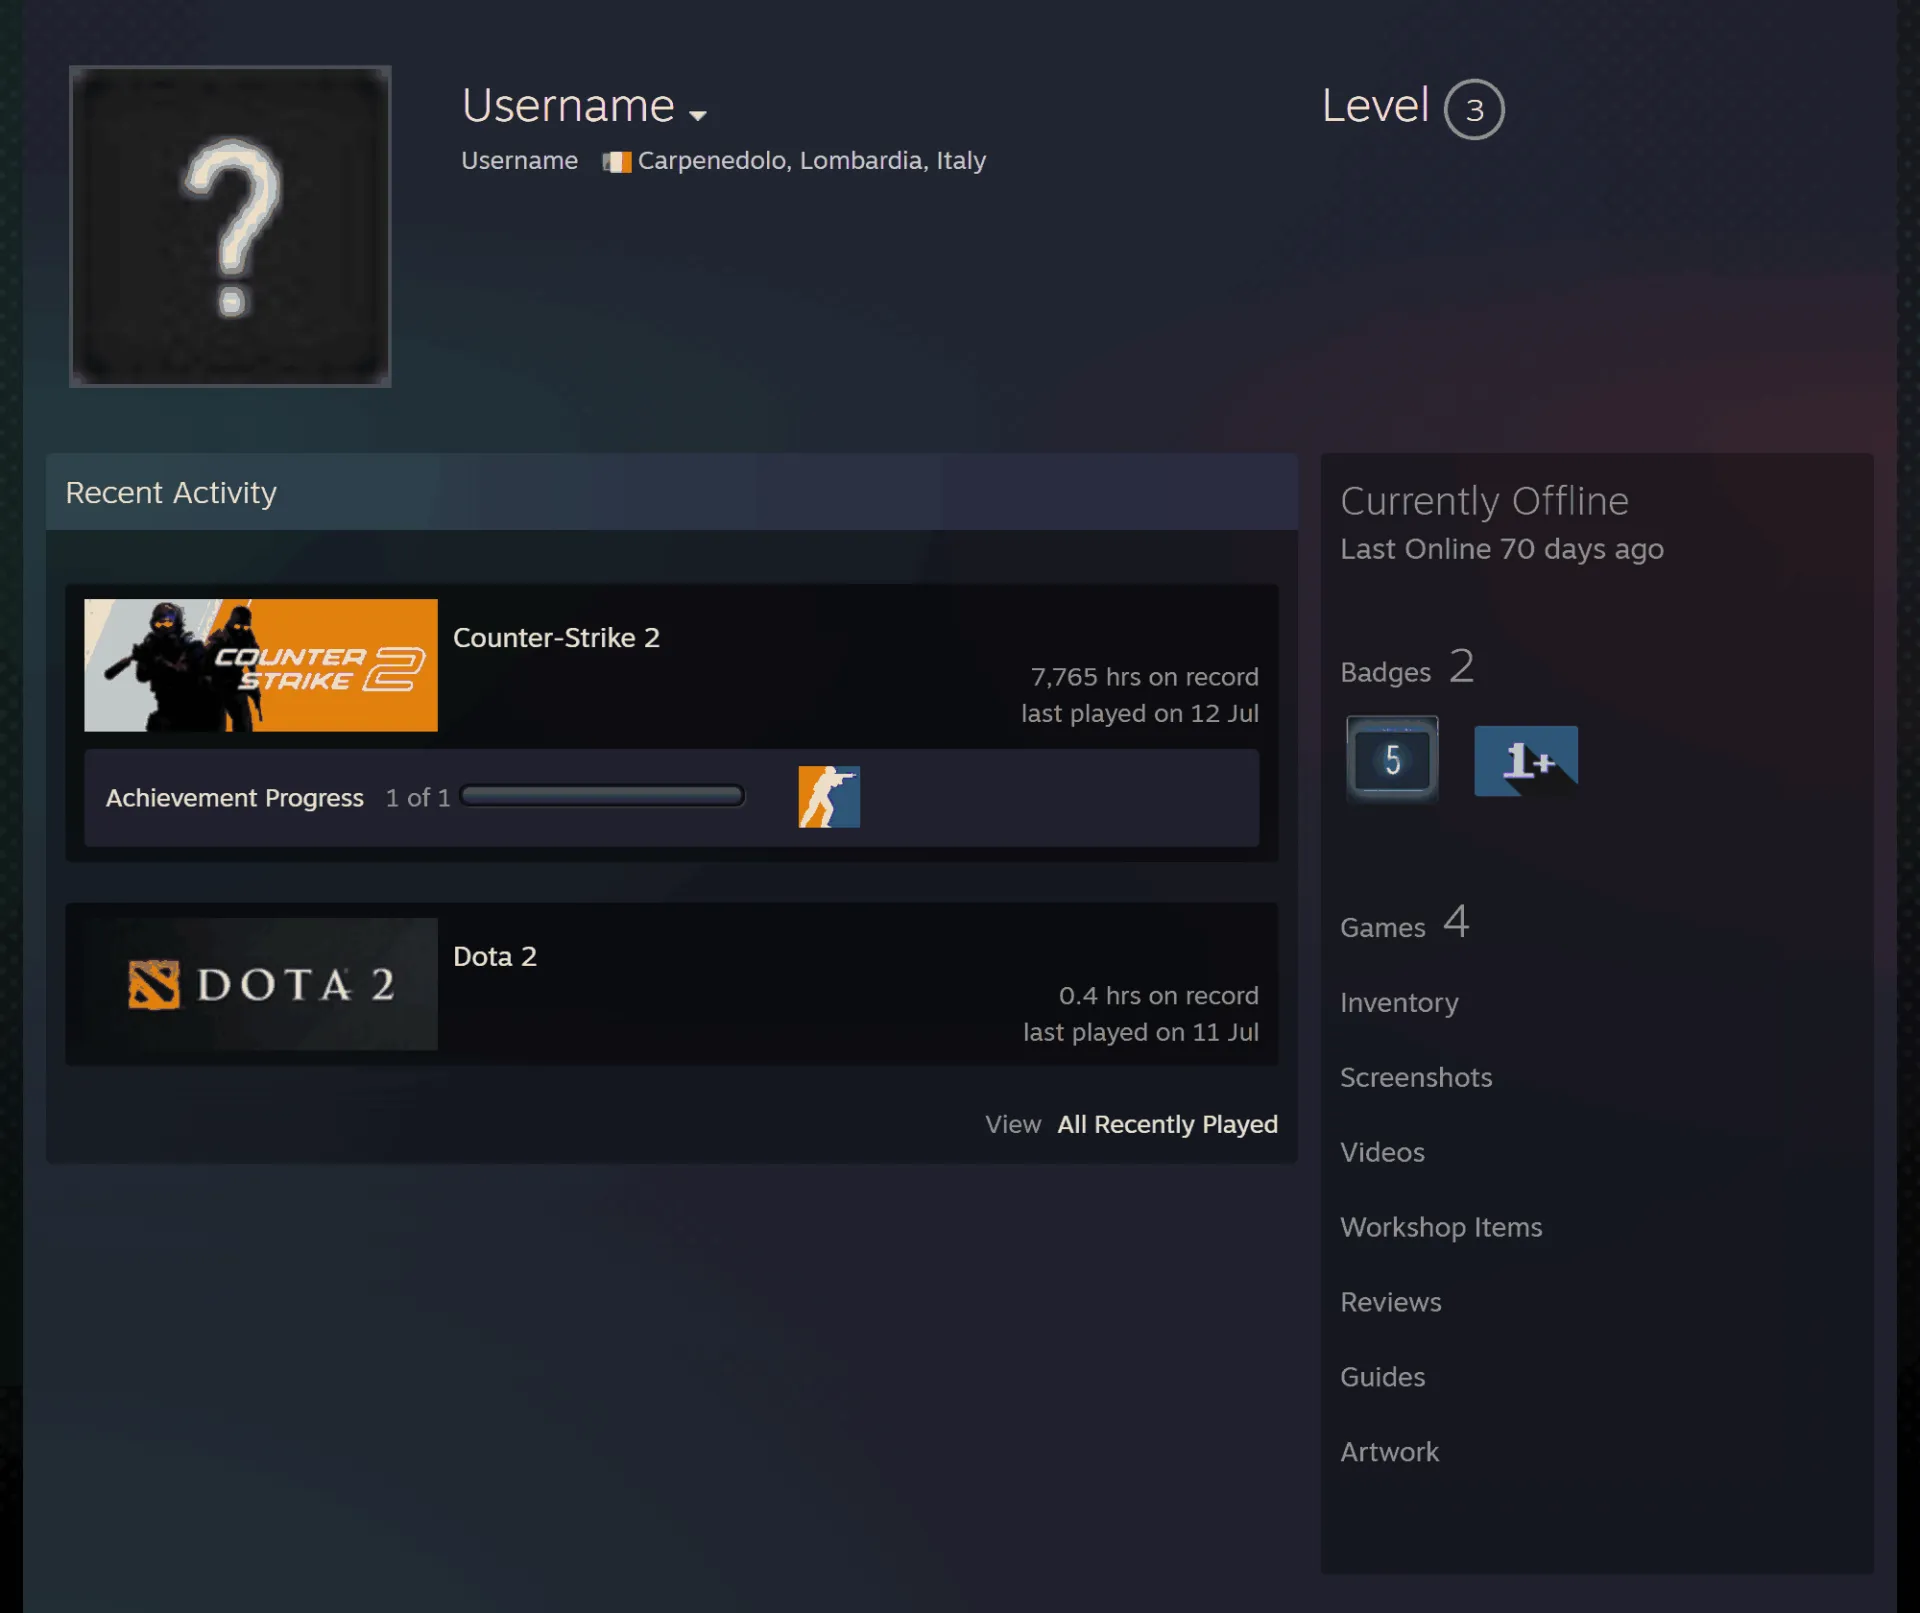Open the Counter-Strike 2 title link
The height and width of the screenshot is (1613, 1920).
coord(556,638)
